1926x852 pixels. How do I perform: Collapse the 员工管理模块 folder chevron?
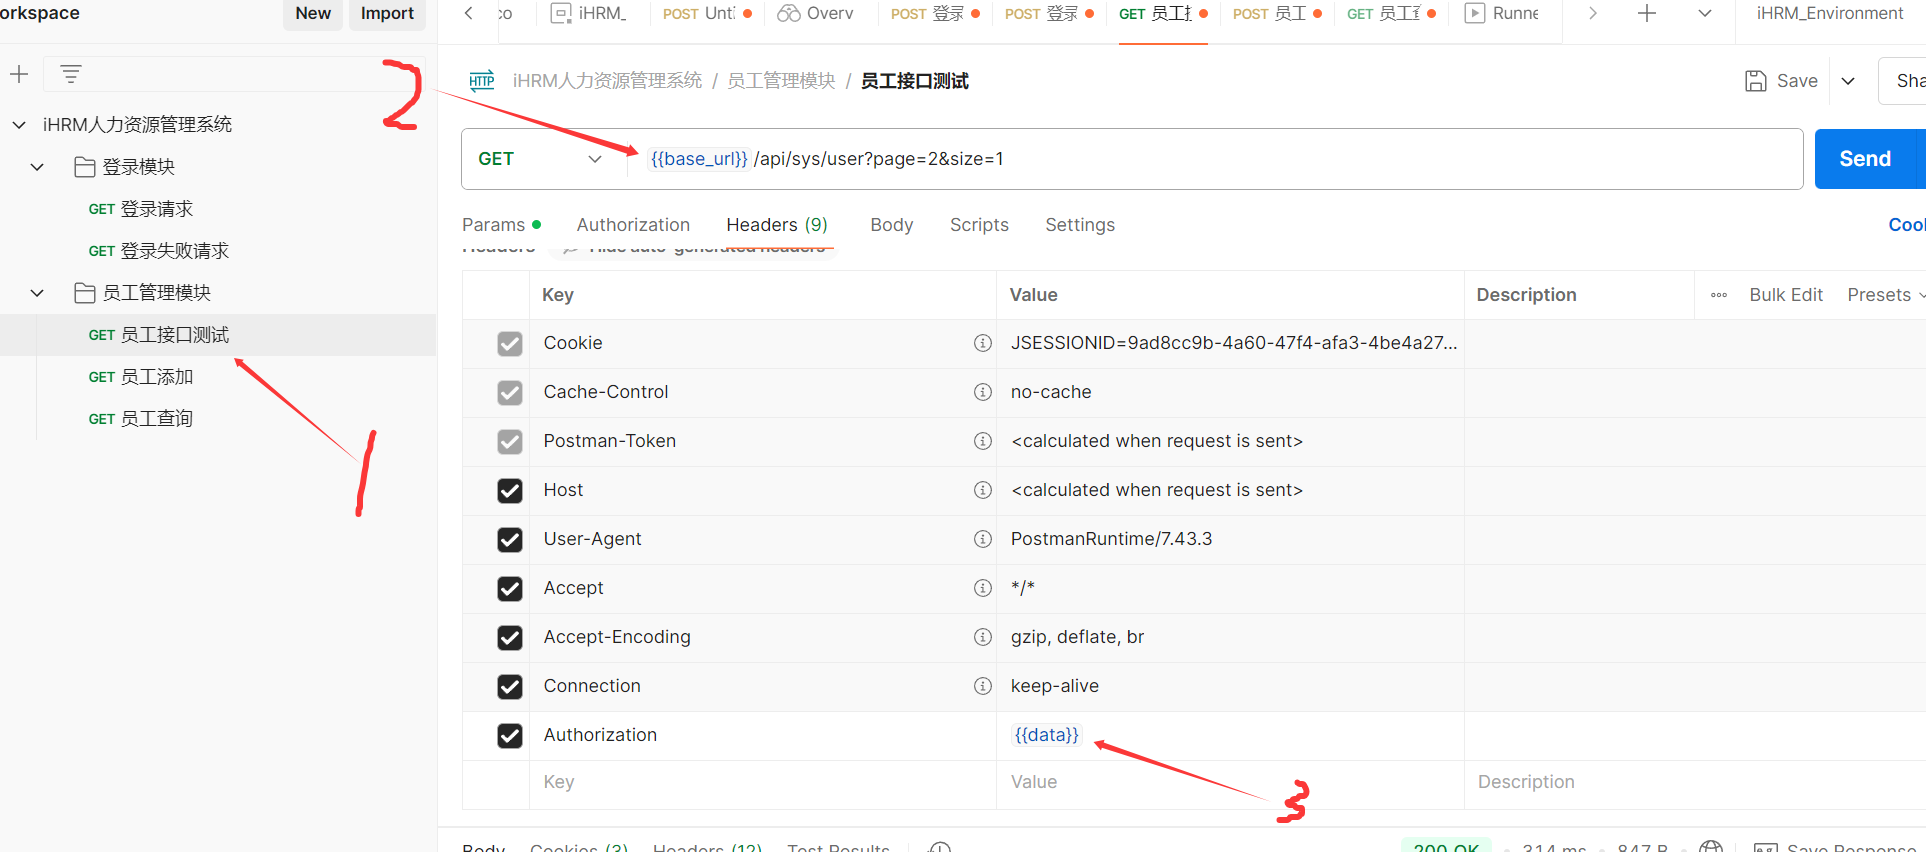coord(37,293)
